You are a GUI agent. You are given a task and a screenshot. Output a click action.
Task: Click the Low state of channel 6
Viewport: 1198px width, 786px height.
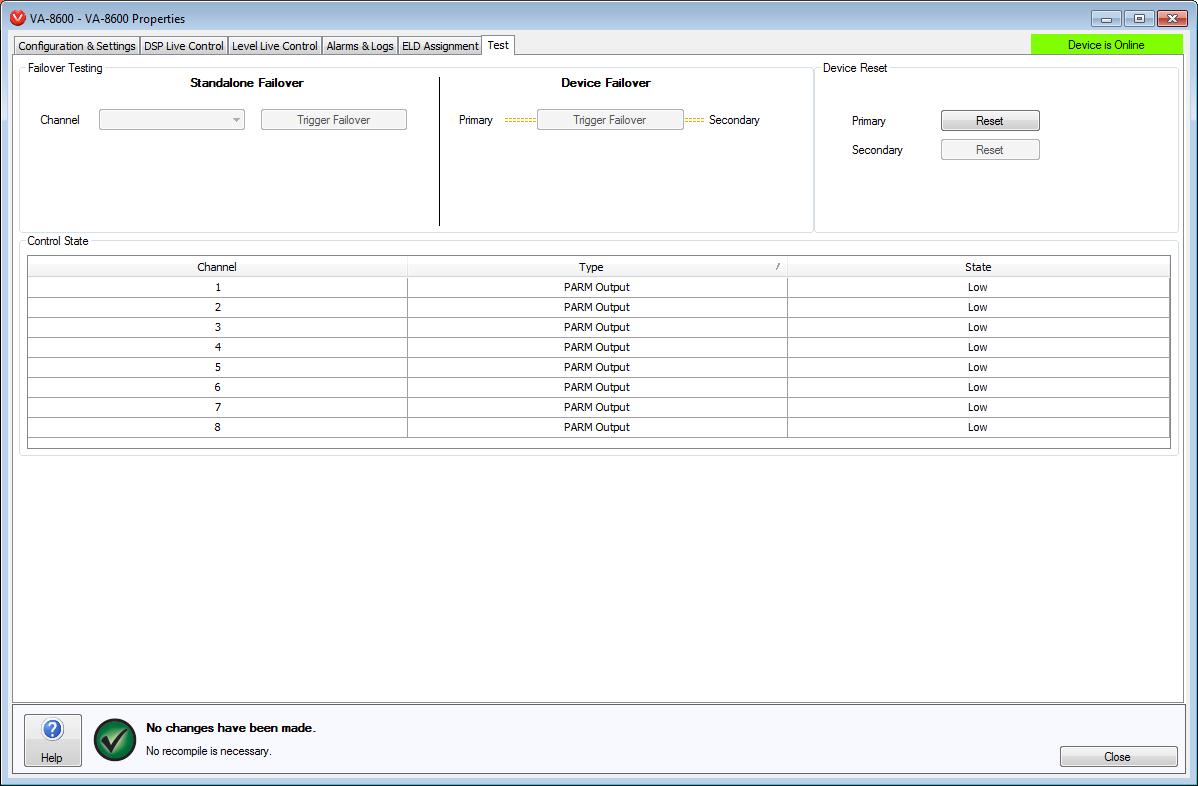tap(978, 387)
